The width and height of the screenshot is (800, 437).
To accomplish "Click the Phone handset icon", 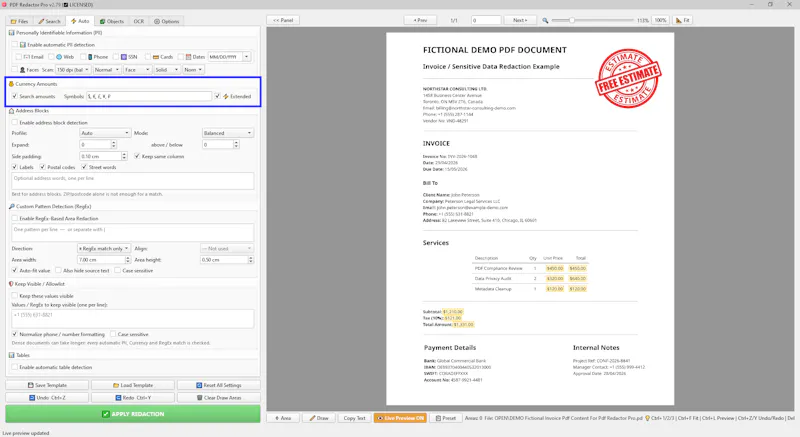I will point(90,57).
